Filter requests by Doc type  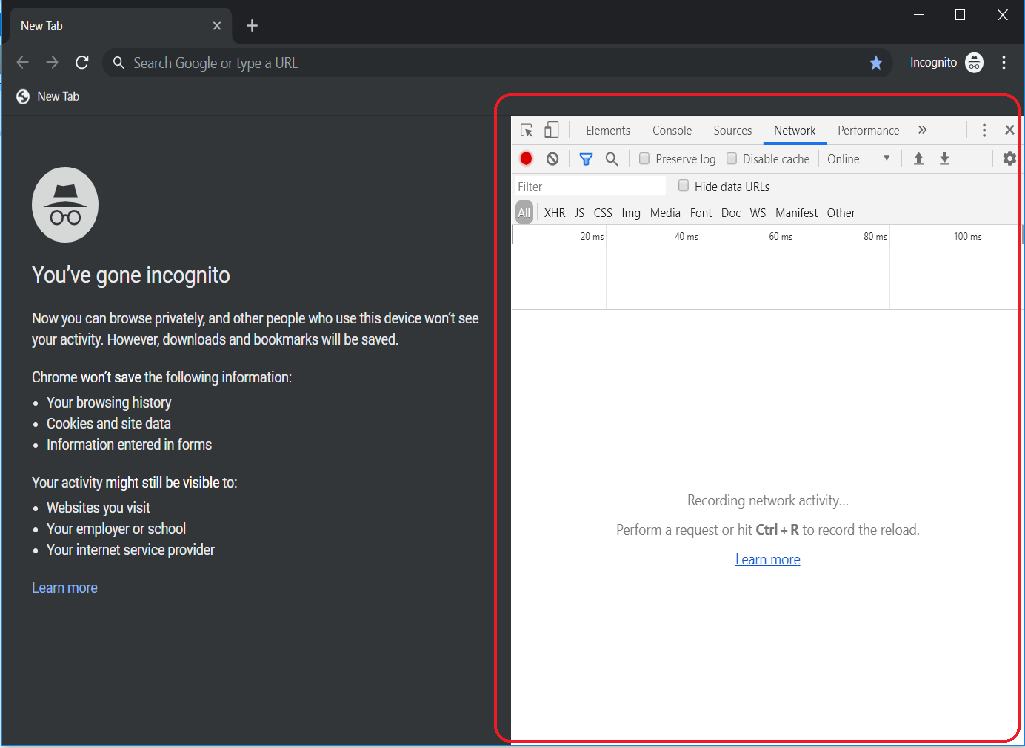(731, 213)
